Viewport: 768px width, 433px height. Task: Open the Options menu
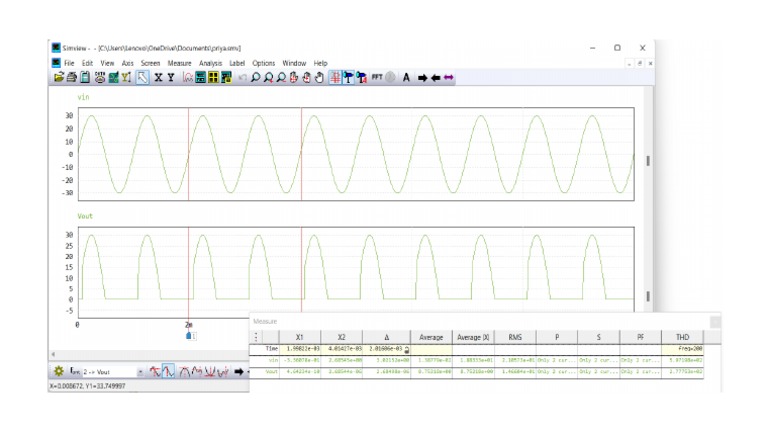pos(263,63)
